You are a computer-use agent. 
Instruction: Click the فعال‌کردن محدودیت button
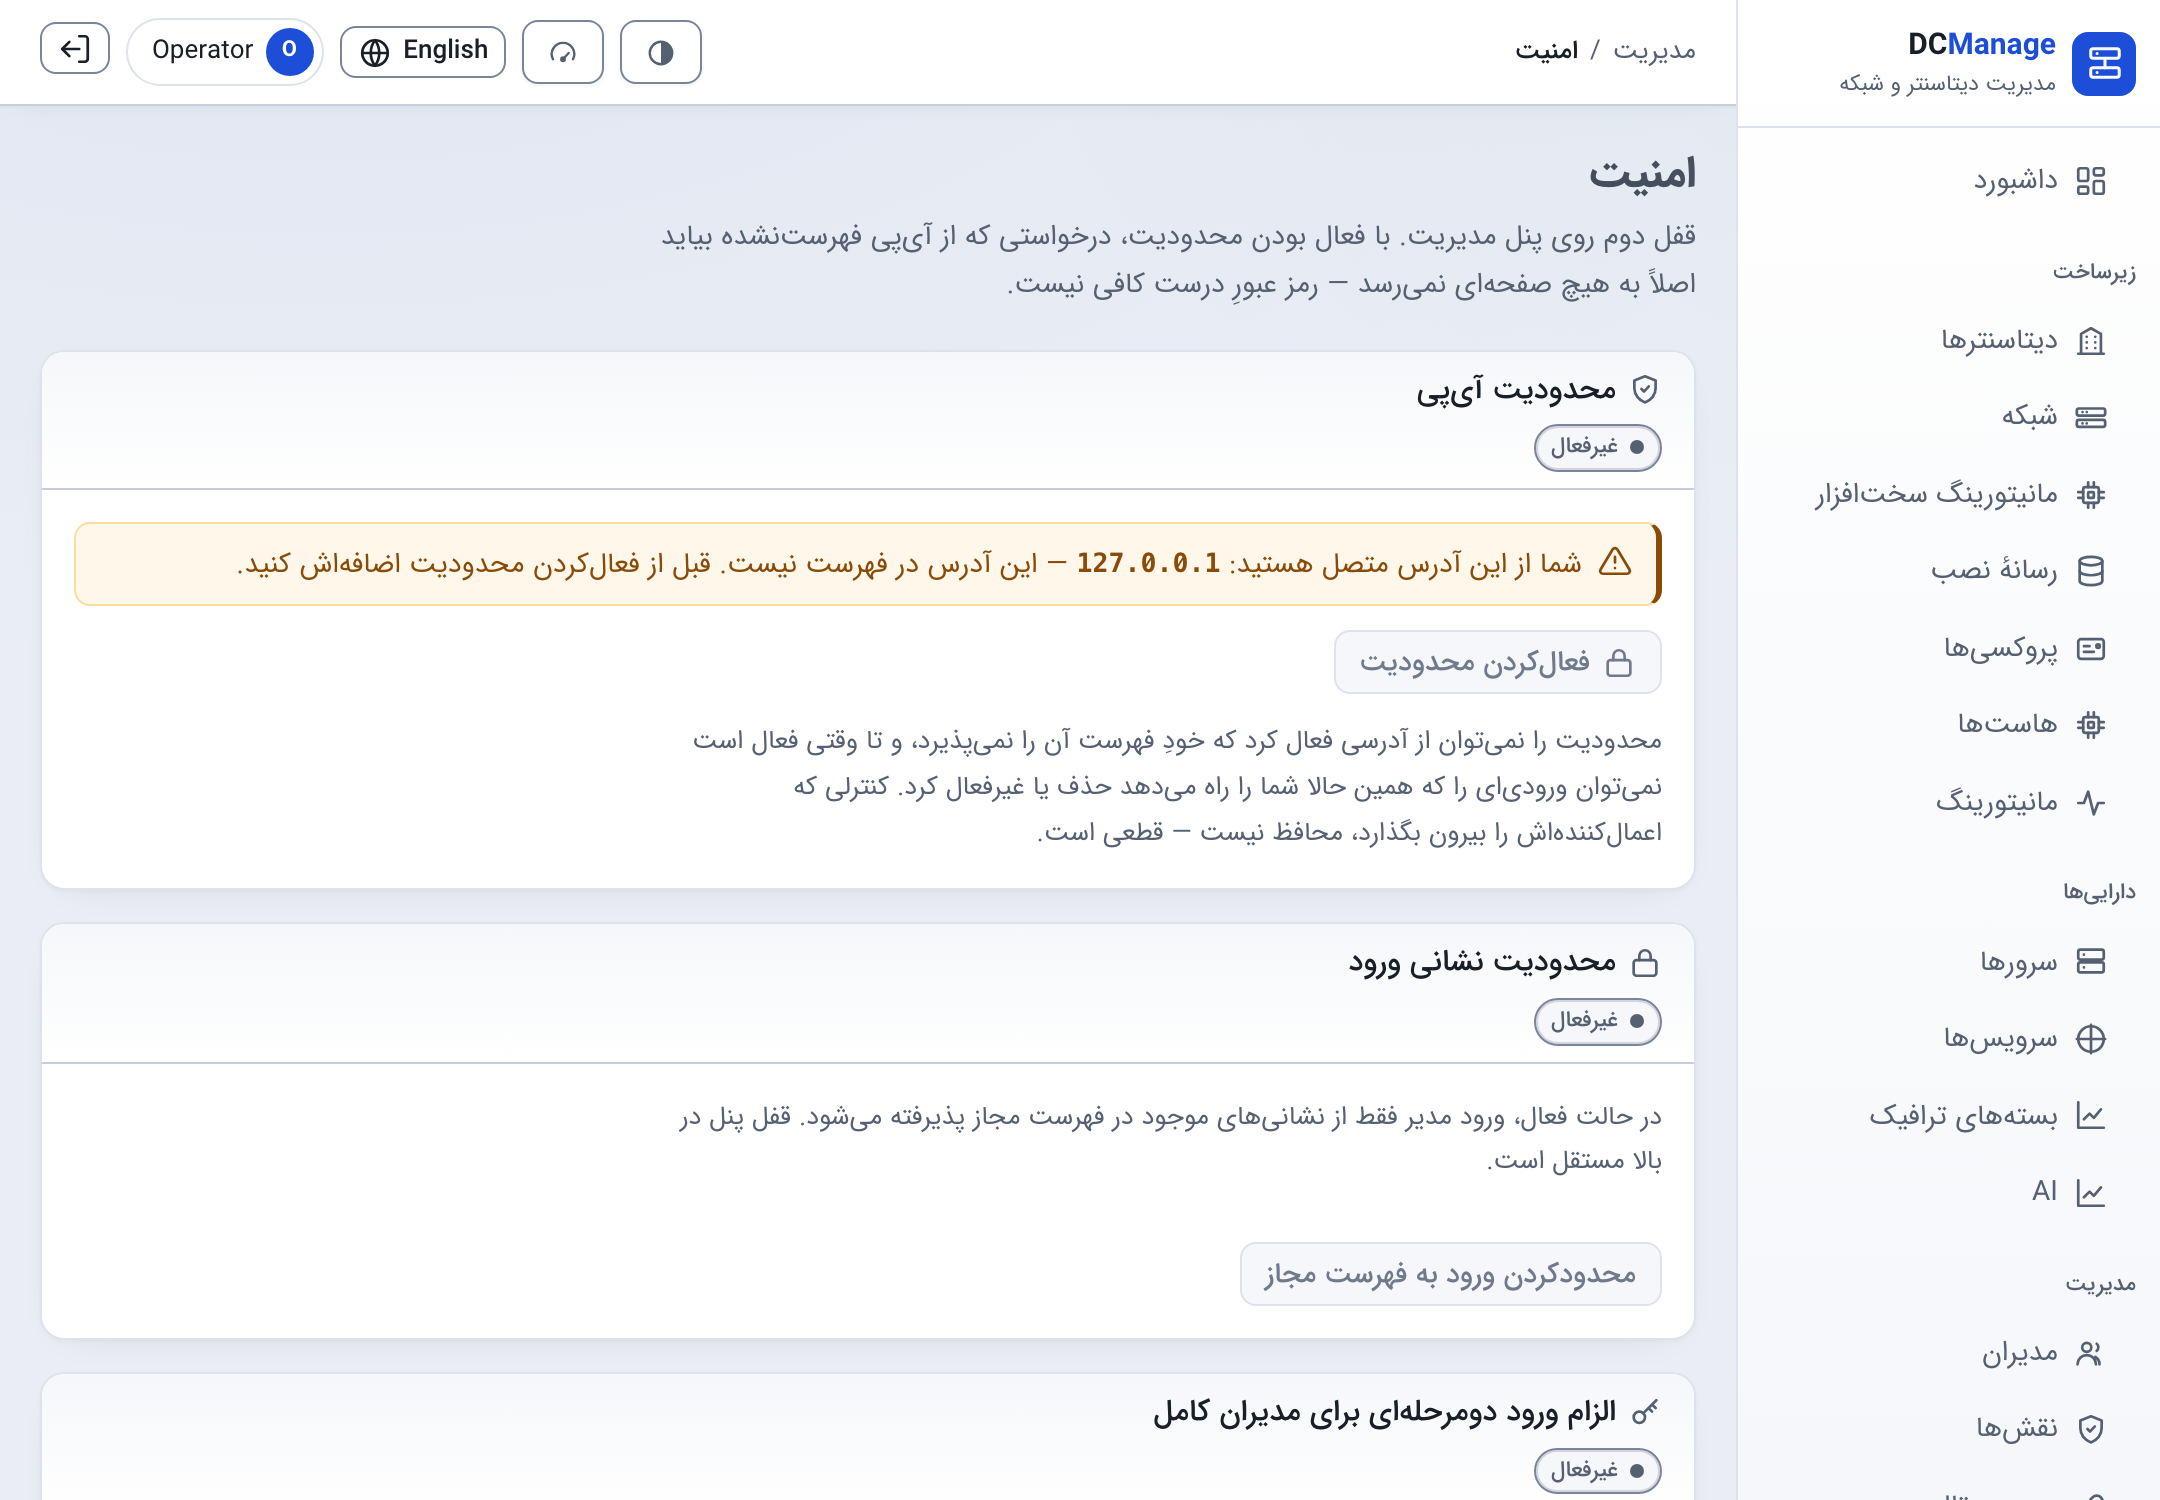[1498, 662]
